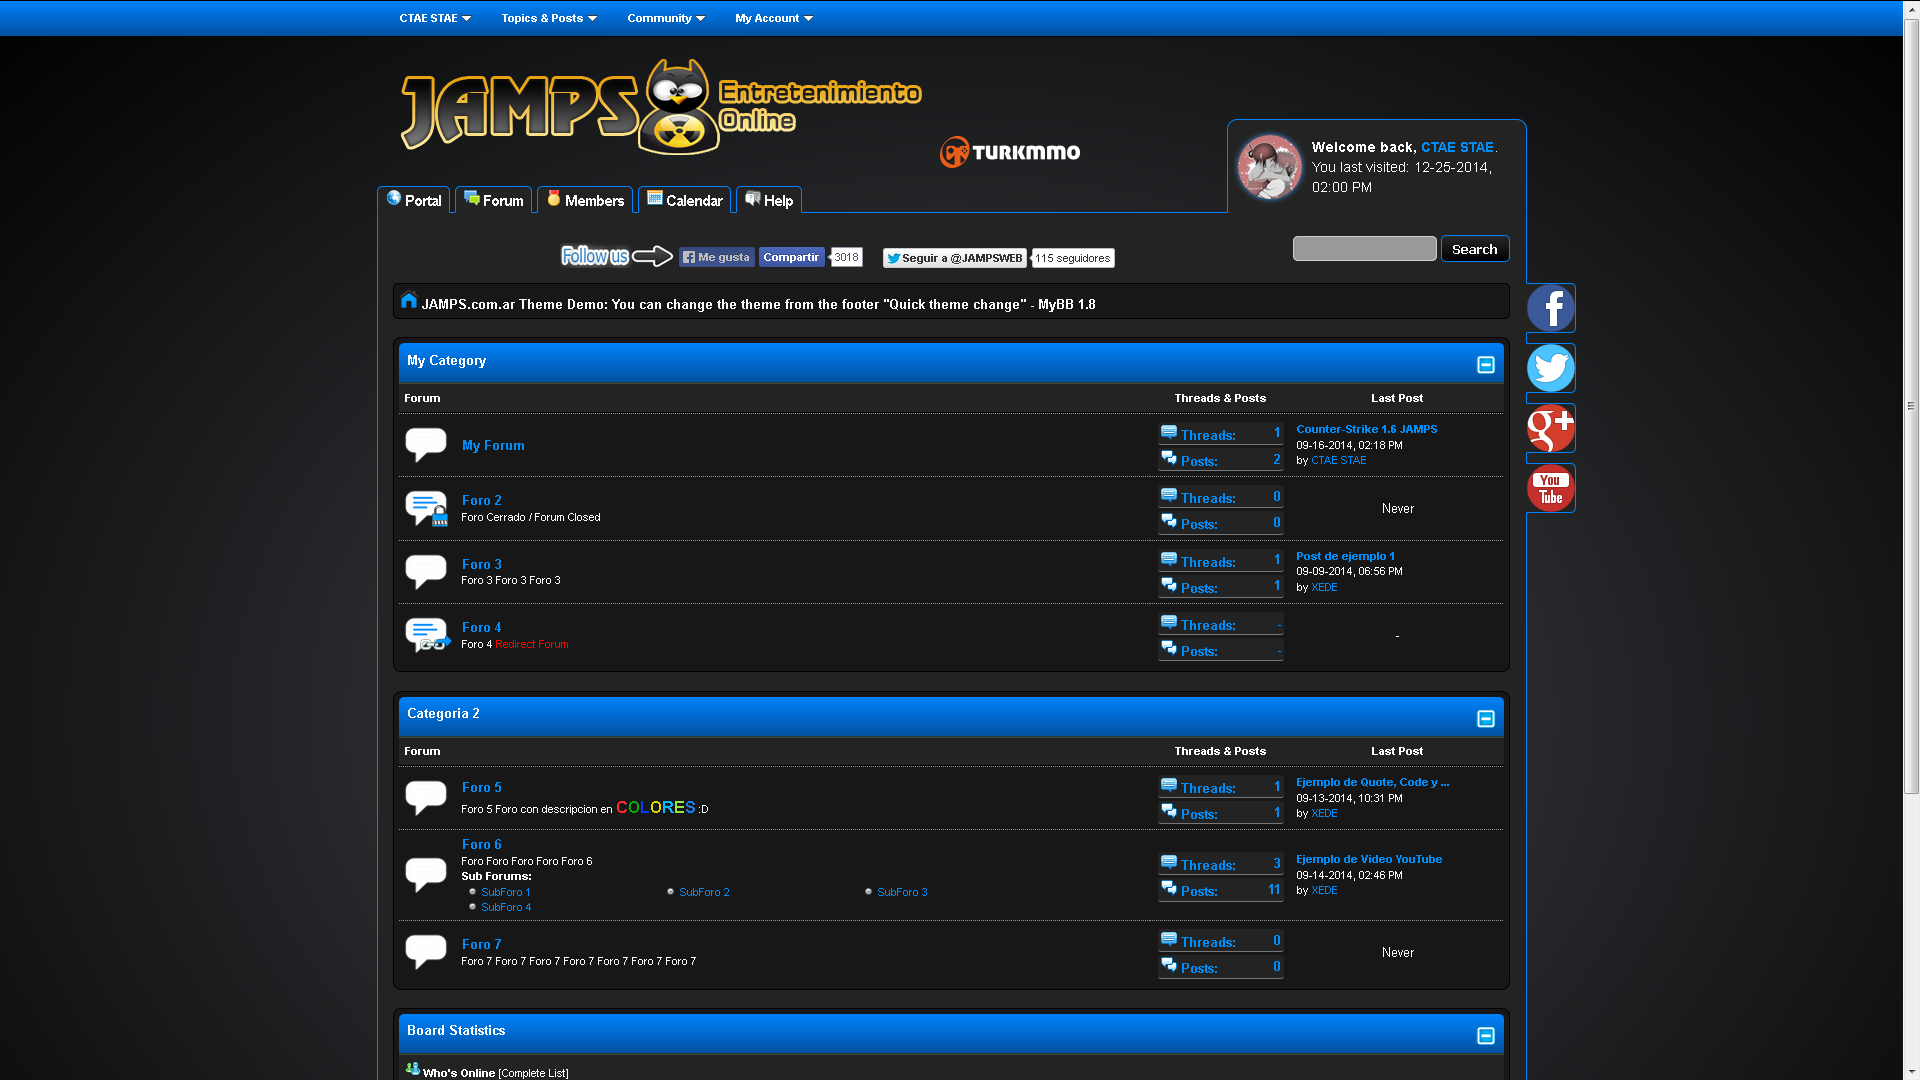This screenshot has height=1080, width=1920.
Task: Click the 115 seguidores Twitter counter
Action: (x=1073, y=258)
